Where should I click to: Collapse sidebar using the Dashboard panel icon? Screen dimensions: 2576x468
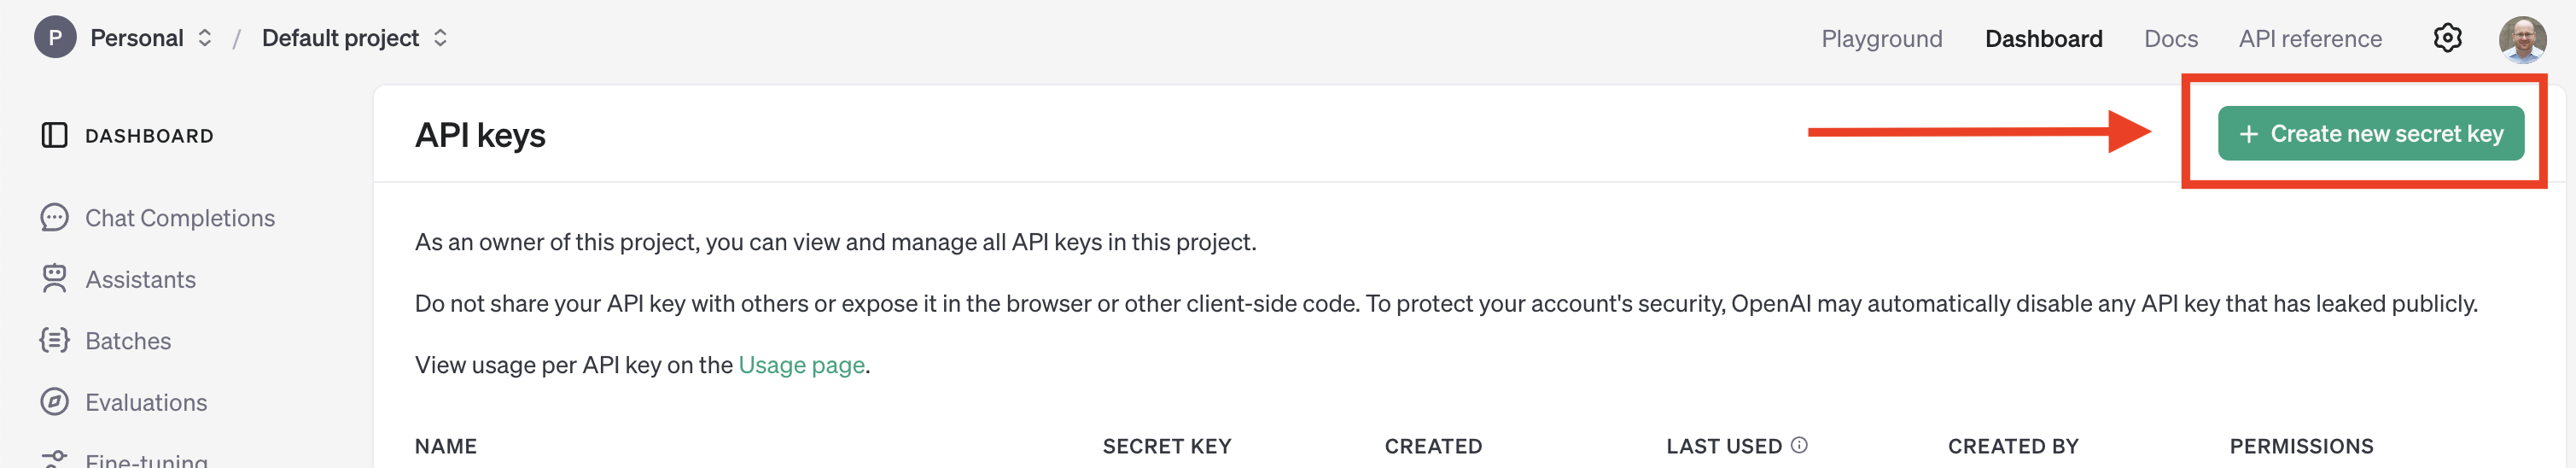tap(54, 135)
